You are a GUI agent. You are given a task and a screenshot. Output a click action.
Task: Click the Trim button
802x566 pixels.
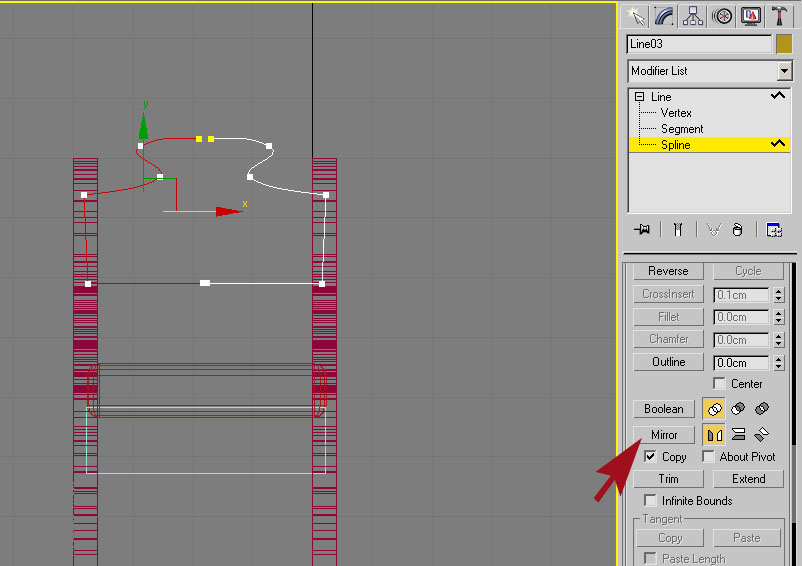[x=668, y=479]
